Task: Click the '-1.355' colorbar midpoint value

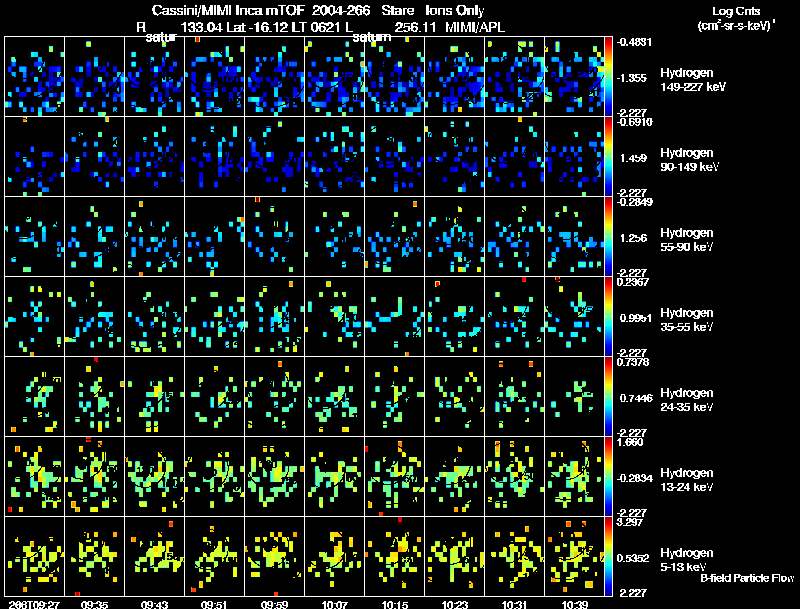Action: (632, 78)
